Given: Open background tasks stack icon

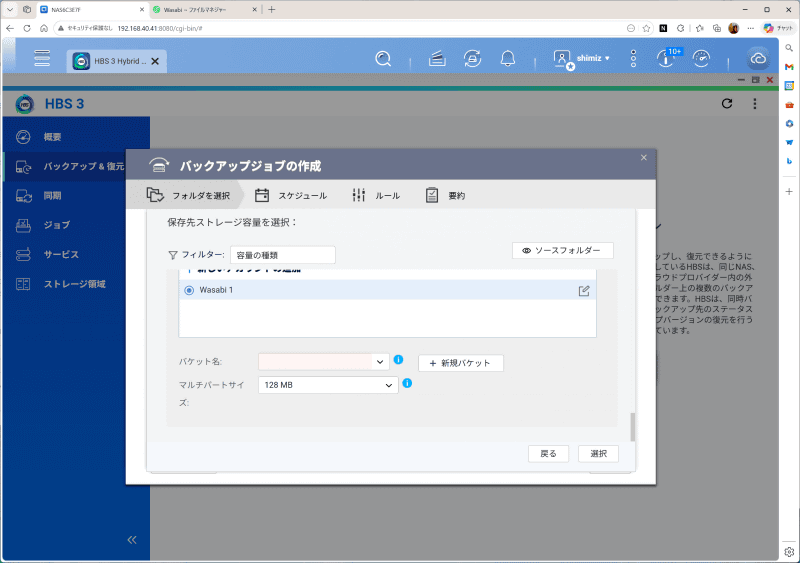Looking at the screenshot, I should pyautogui.click(x=437, y=59).
